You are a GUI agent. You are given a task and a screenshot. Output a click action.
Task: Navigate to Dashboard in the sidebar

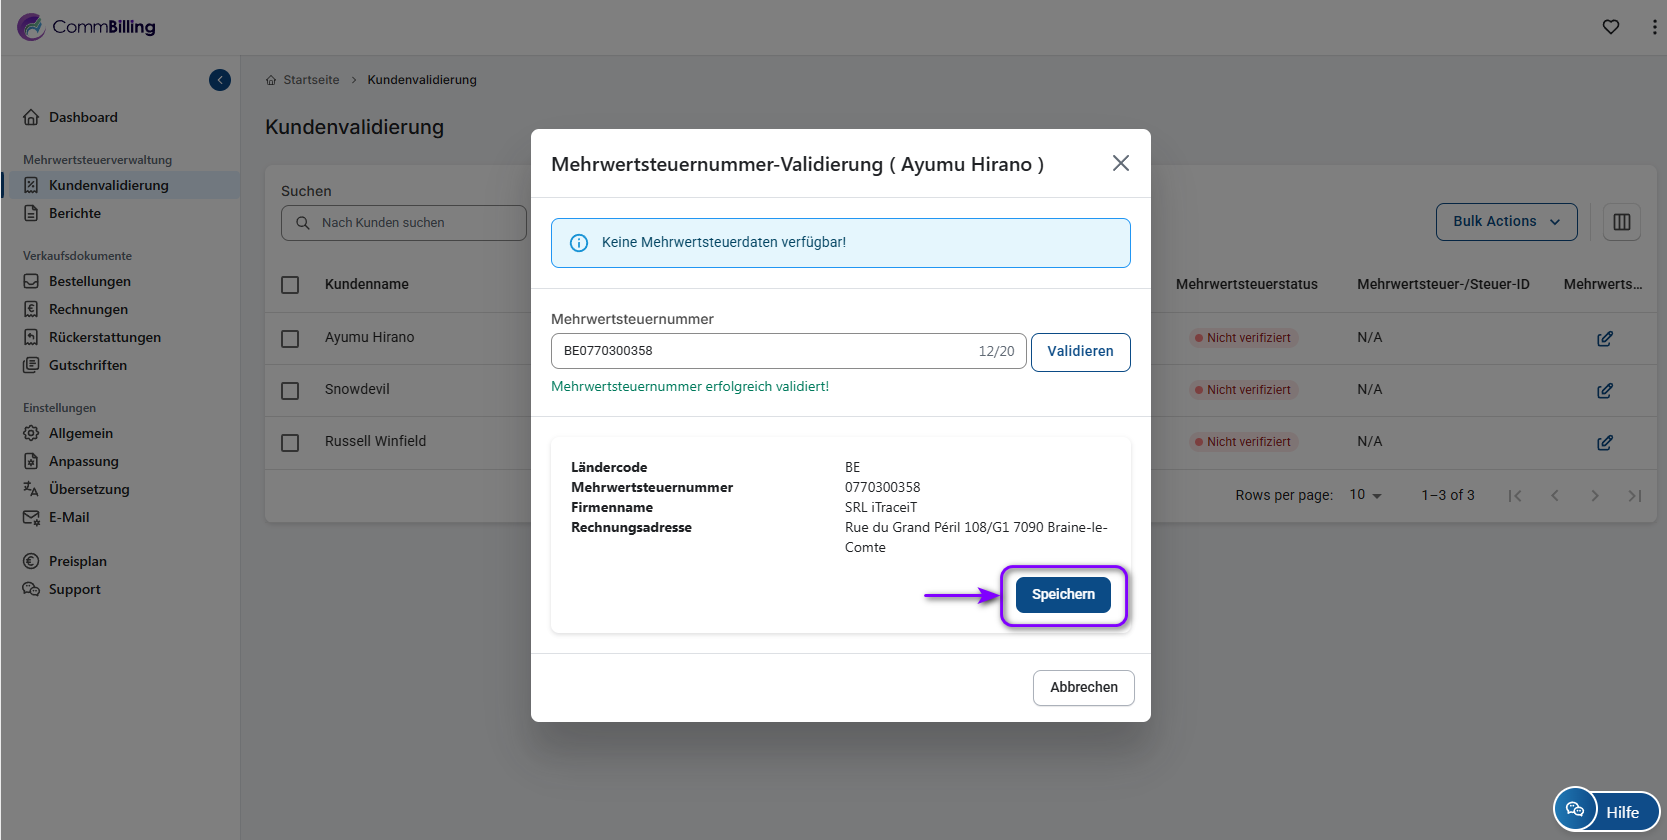point(83,117)
